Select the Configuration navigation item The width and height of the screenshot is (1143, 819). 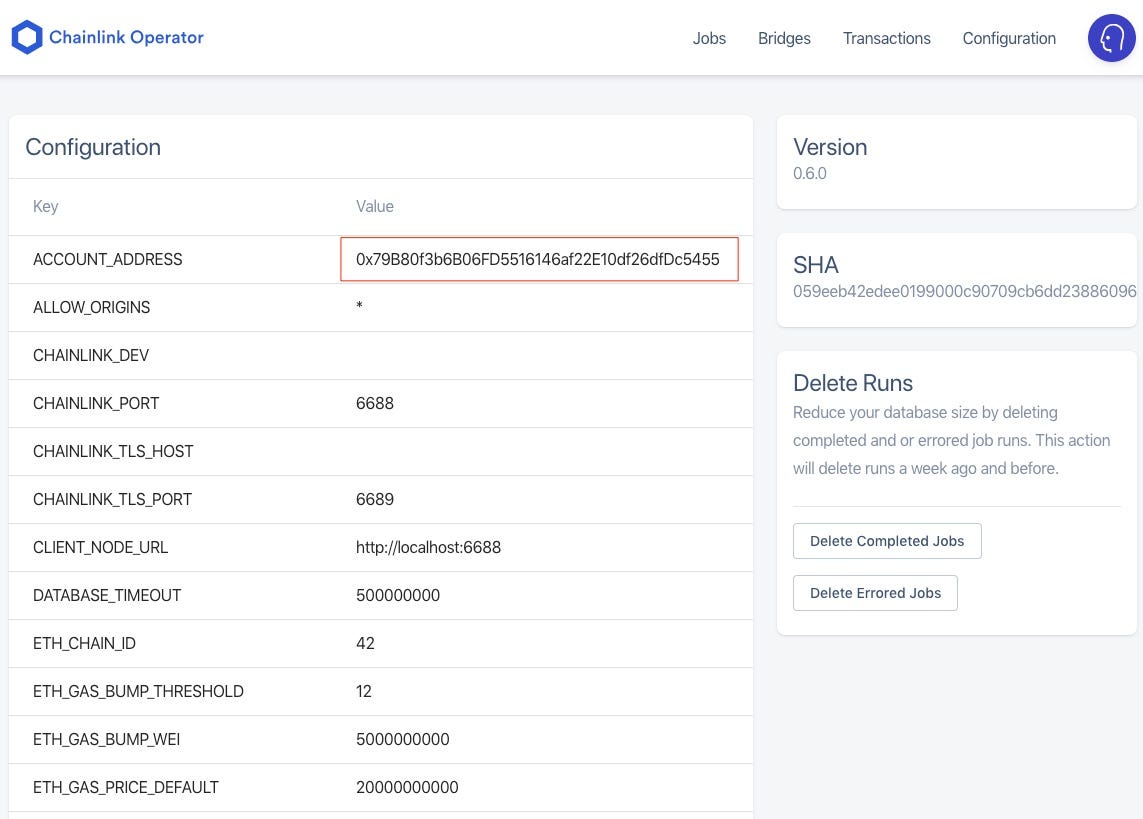pyautogui.click(x=1009, y=39)
